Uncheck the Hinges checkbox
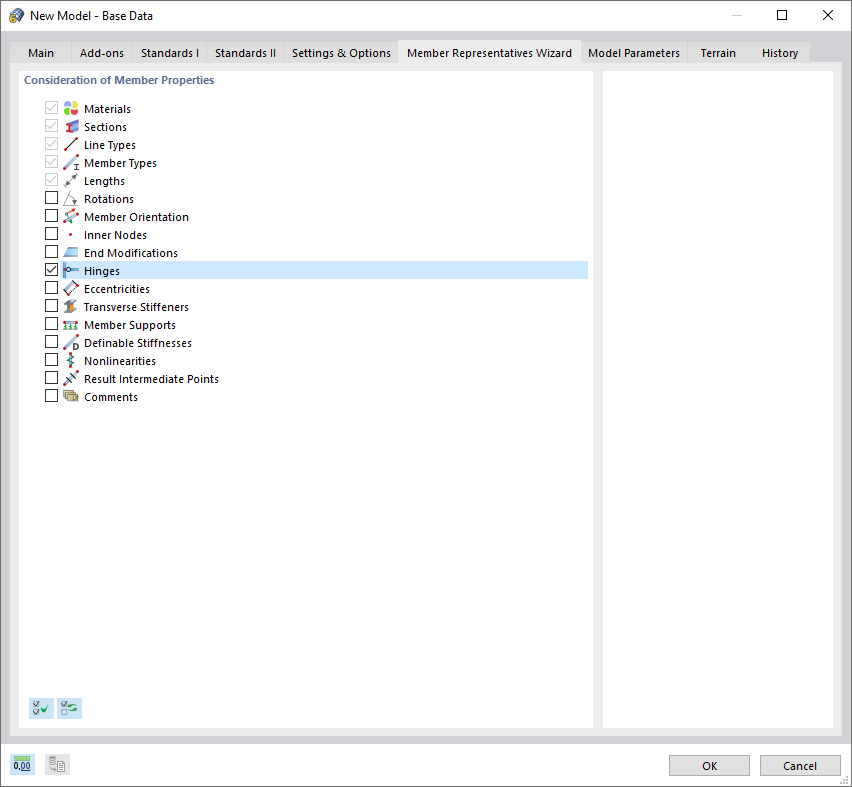852x787 pixels. (52, 270)
